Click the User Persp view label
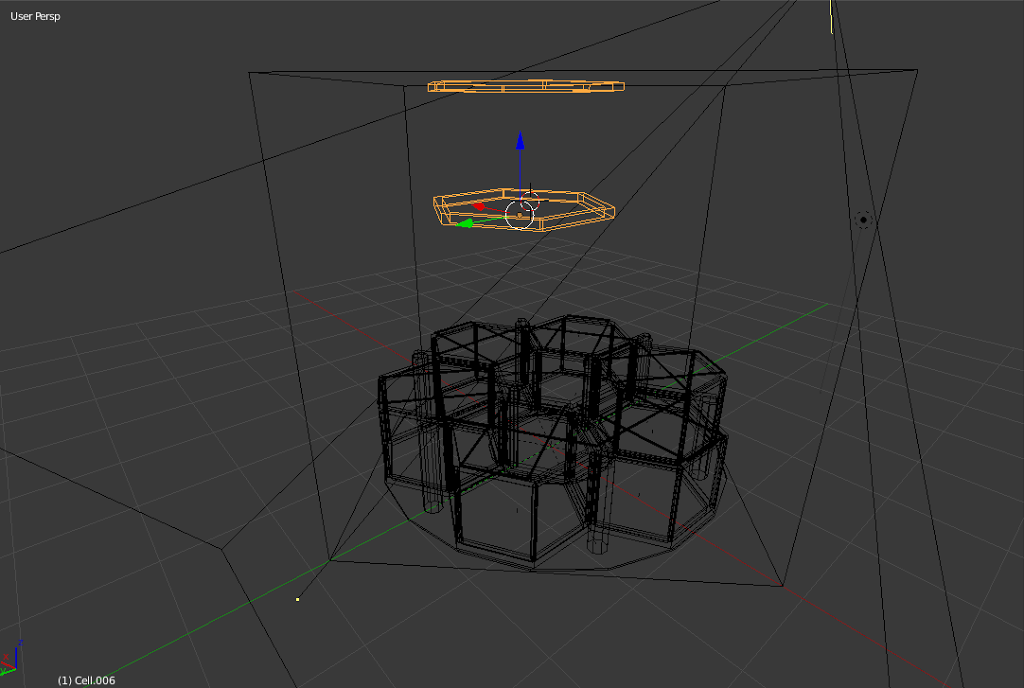The width and height of the screenshot is (1024, 688). point(35,17)
